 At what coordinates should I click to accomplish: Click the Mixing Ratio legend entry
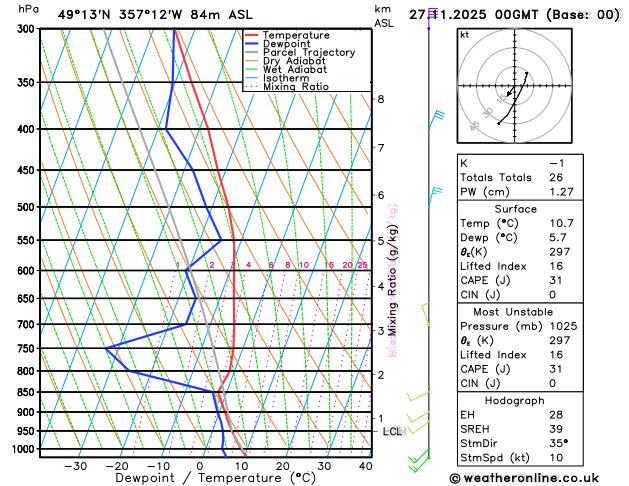coord(287,87)
